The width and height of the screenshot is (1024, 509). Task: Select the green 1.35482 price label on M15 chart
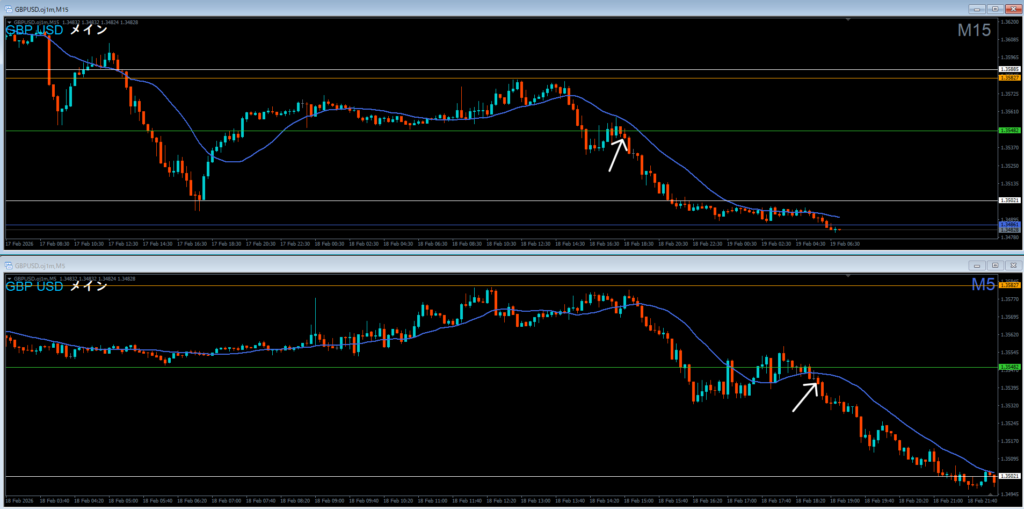1010,130
